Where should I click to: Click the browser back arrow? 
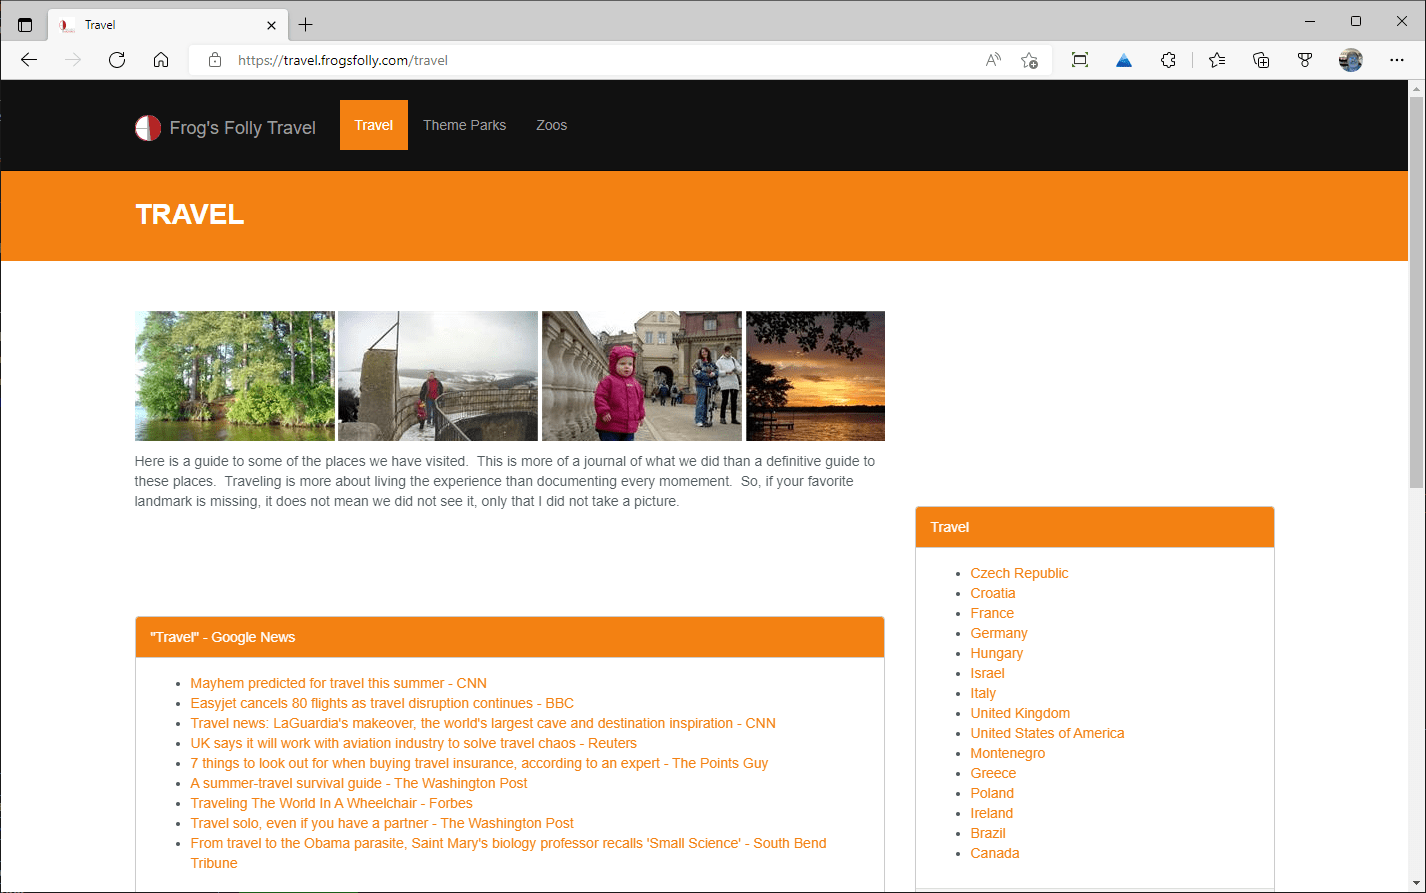pyautogui.click(x=29, y=60)
